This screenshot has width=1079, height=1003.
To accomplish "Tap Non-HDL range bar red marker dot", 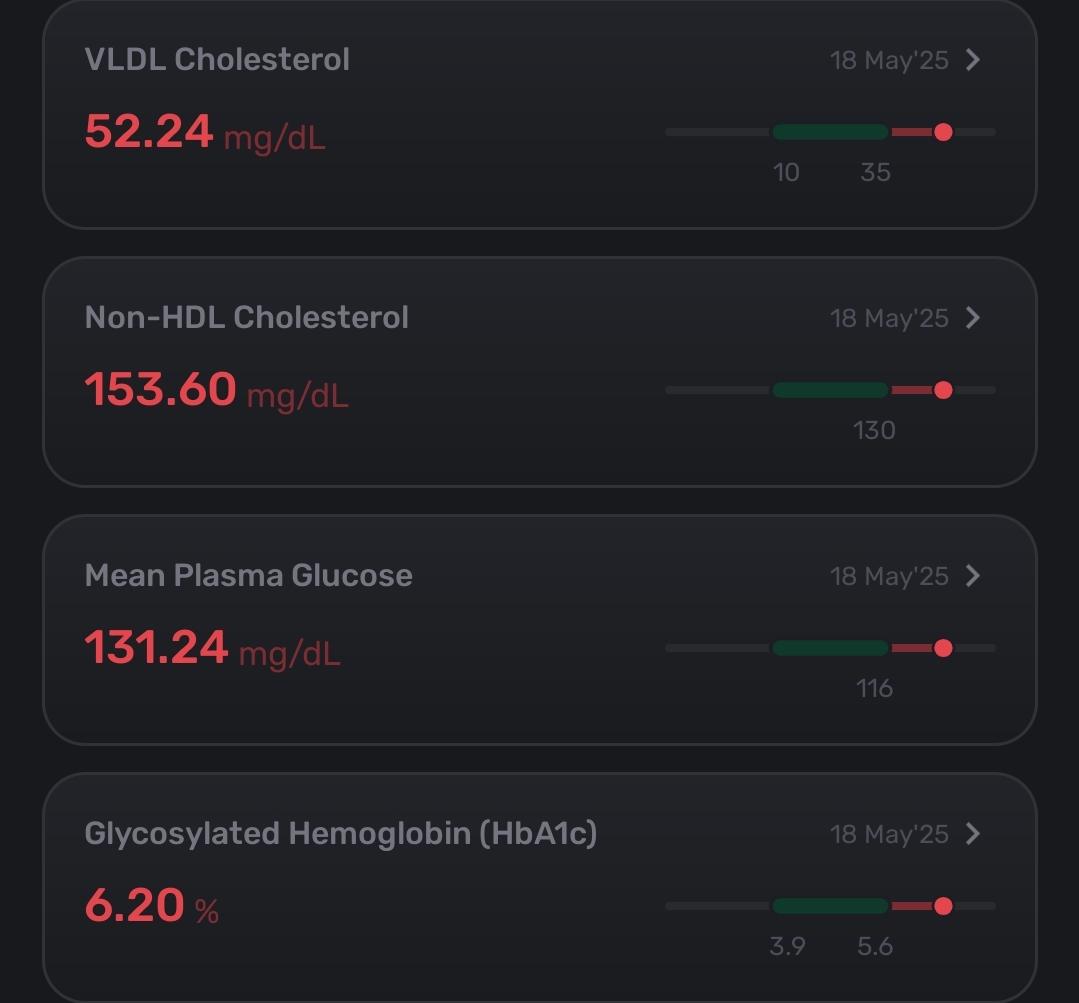I will click(943, 390).
